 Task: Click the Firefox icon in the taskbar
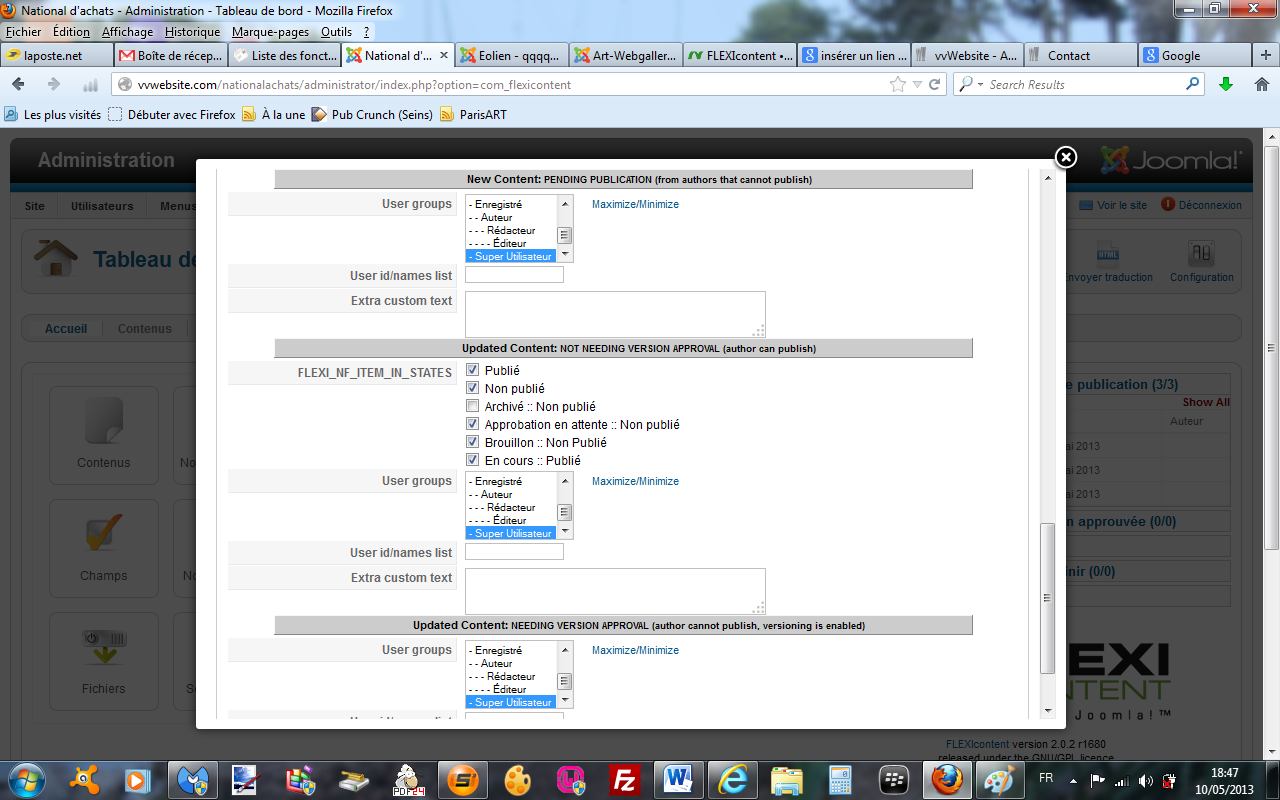(x=946, y=779)
